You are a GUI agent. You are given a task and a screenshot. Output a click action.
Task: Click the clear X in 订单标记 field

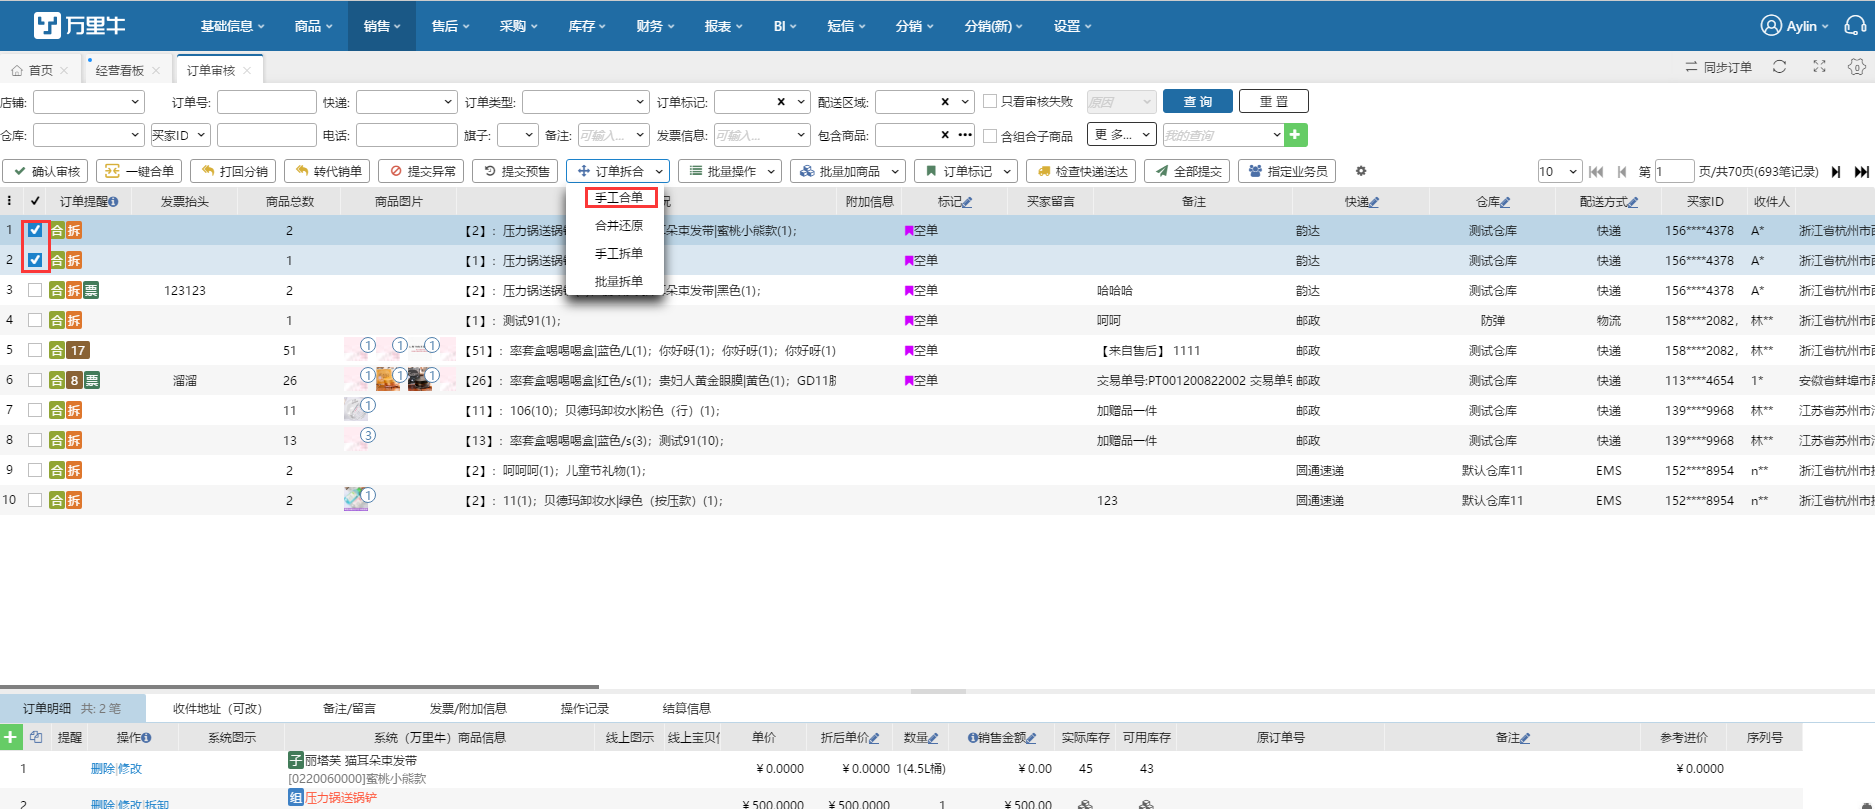[x=781, y=101]
